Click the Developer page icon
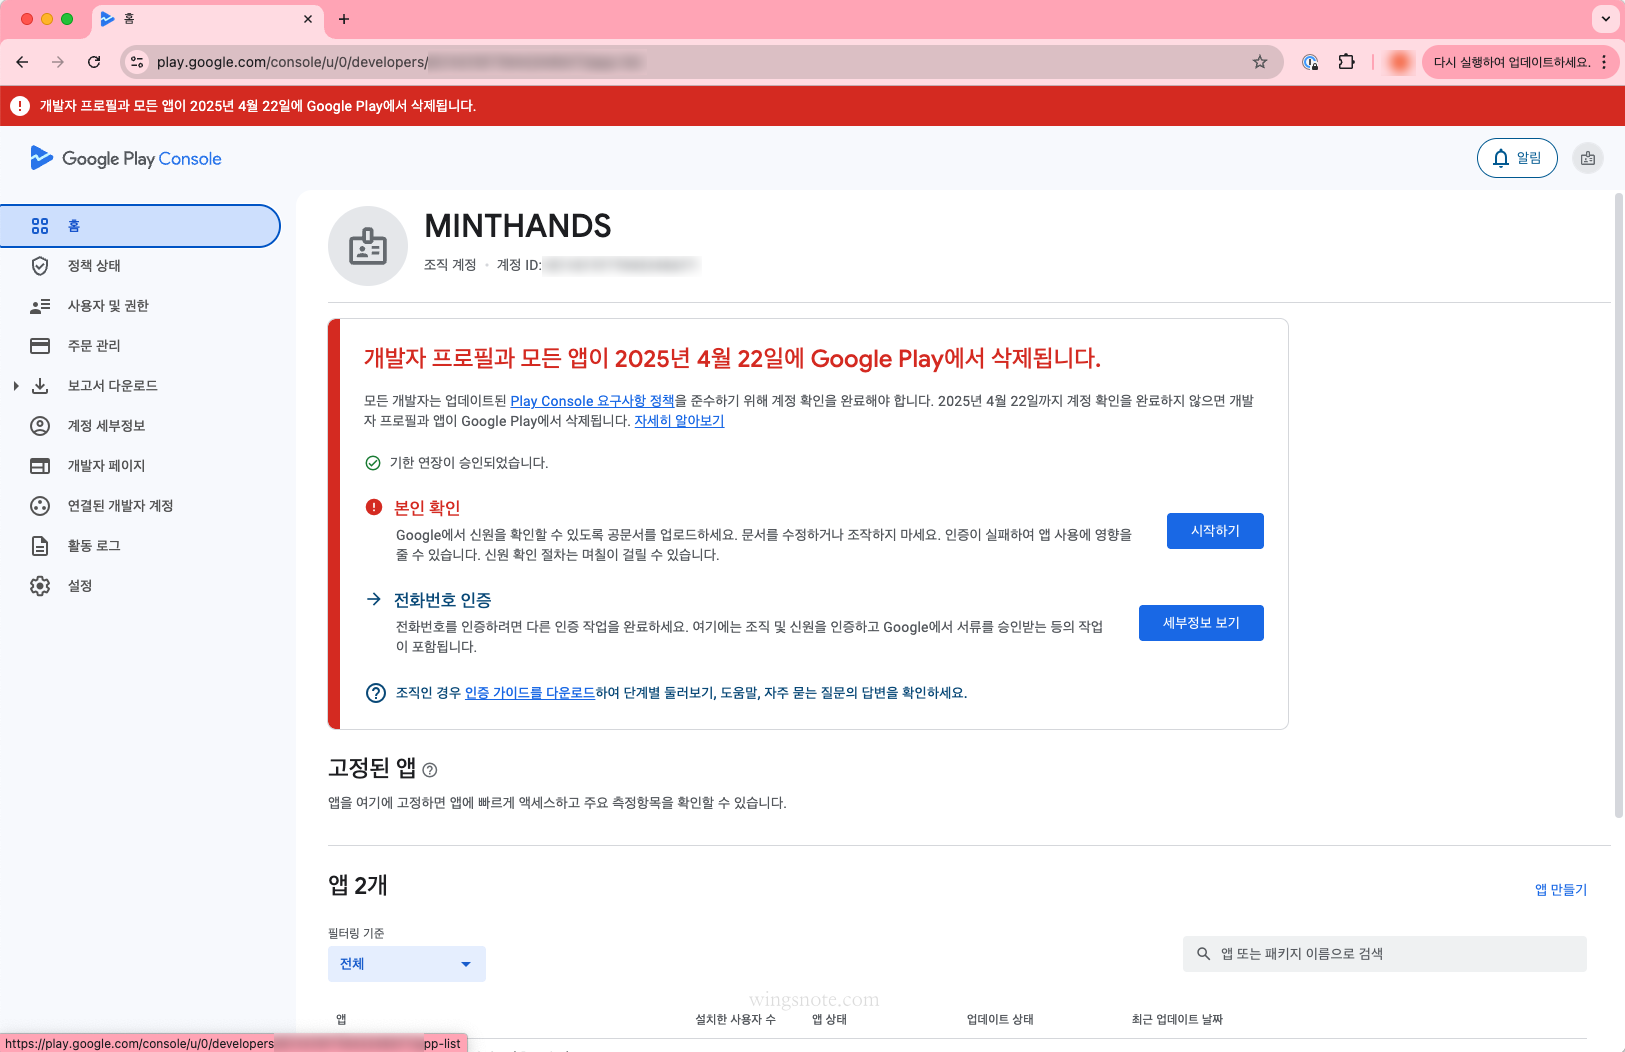Viewport: 1625px width, 1052px height. tap(40, 466)
